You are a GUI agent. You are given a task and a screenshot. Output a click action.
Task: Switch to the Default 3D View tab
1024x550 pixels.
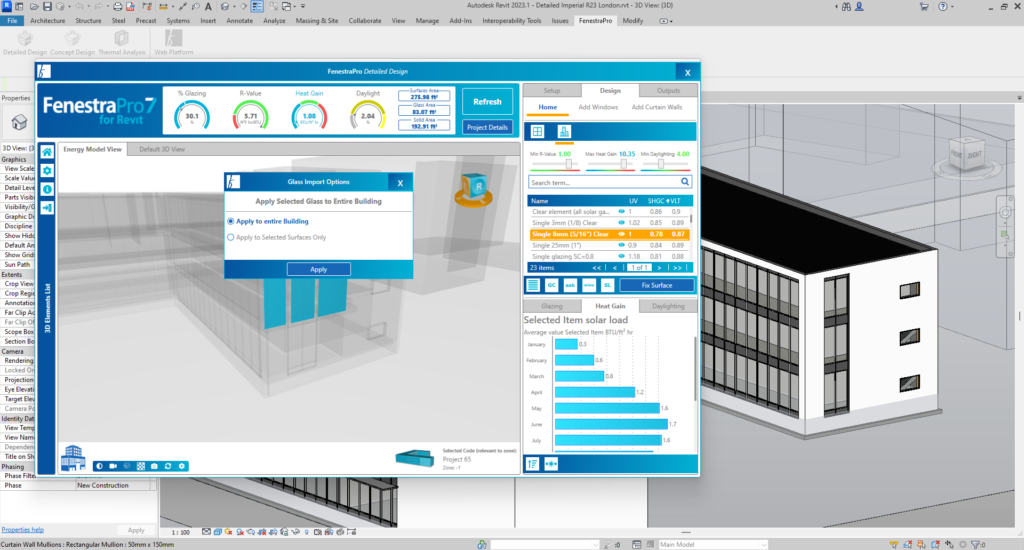(162, 149)
